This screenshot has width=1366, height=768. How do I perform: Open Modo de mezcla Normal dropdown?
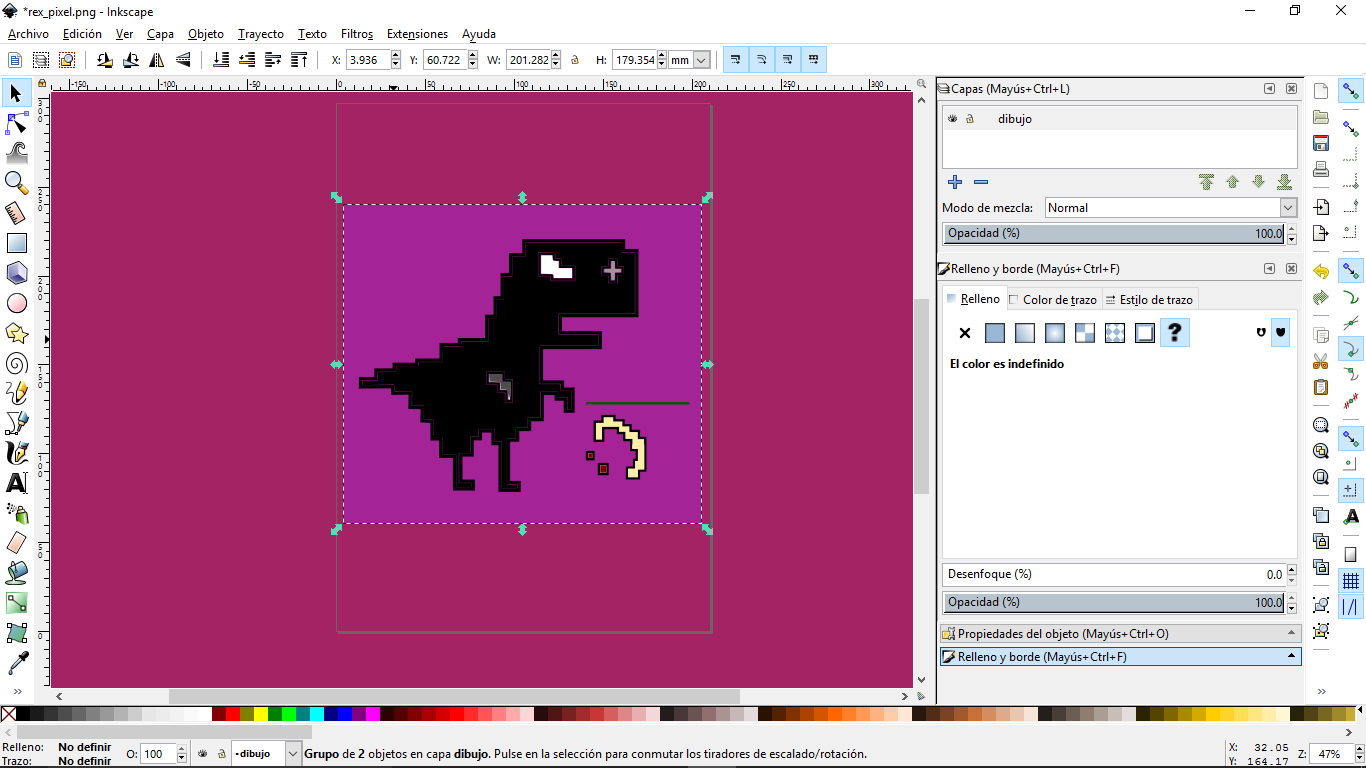pyautogui.click(x=1170, y=208)
